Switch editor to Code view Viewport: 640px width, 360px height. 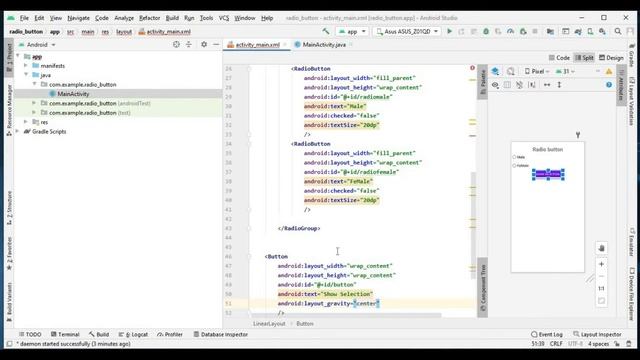(x=559, y=58)
